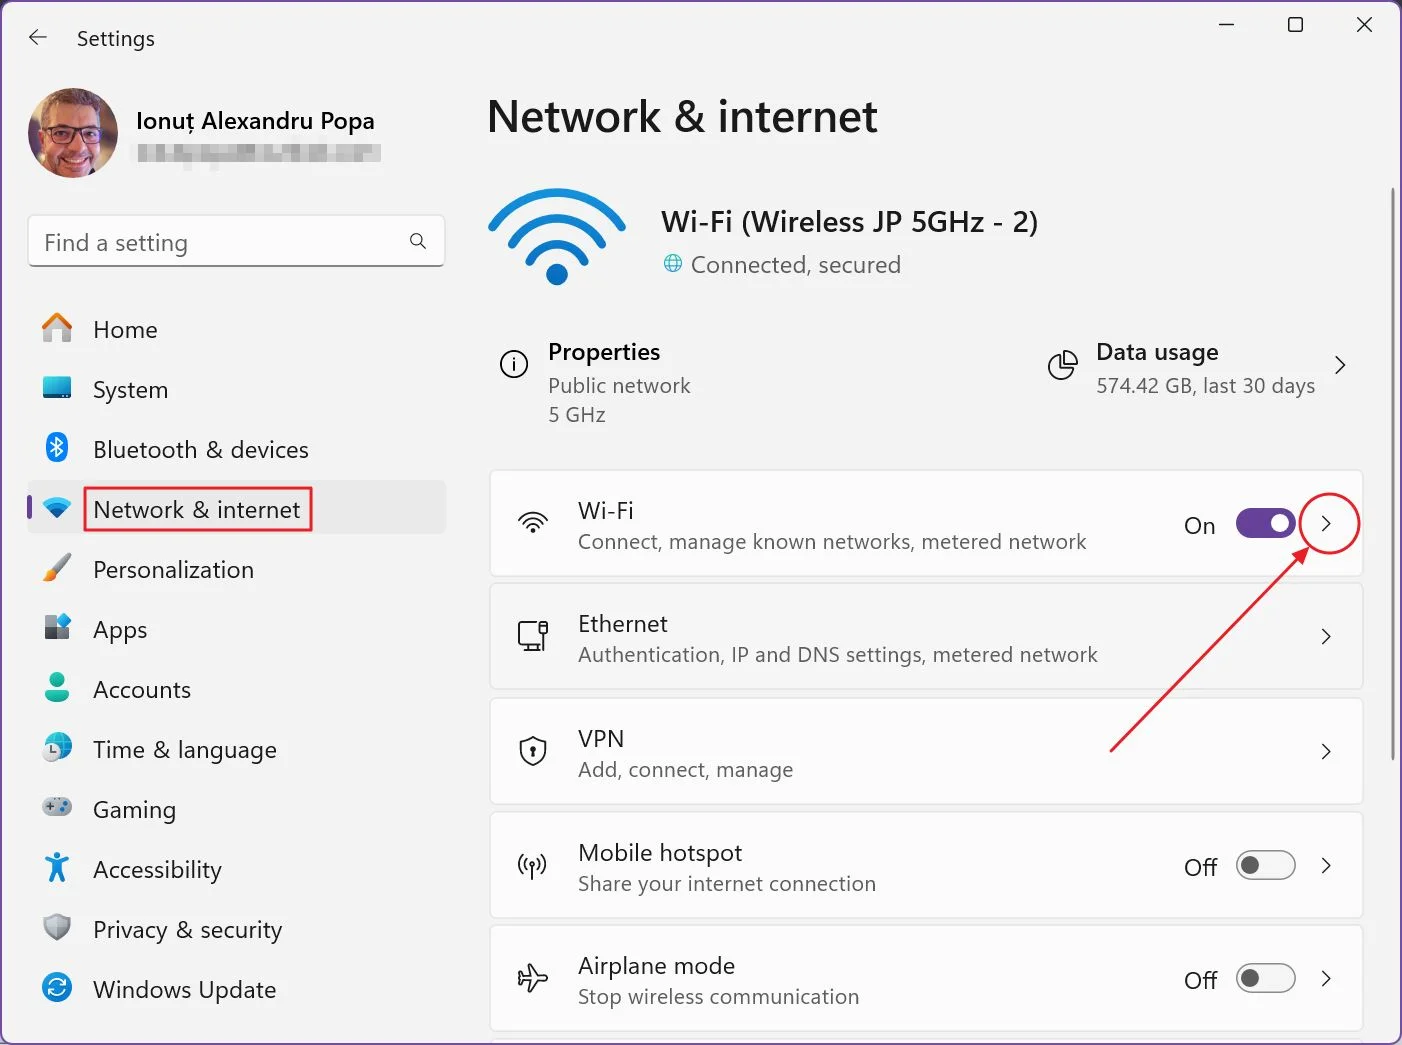Select the System monitor icon
This screenshot has width=1402, height=1045.
pos(57,388)
